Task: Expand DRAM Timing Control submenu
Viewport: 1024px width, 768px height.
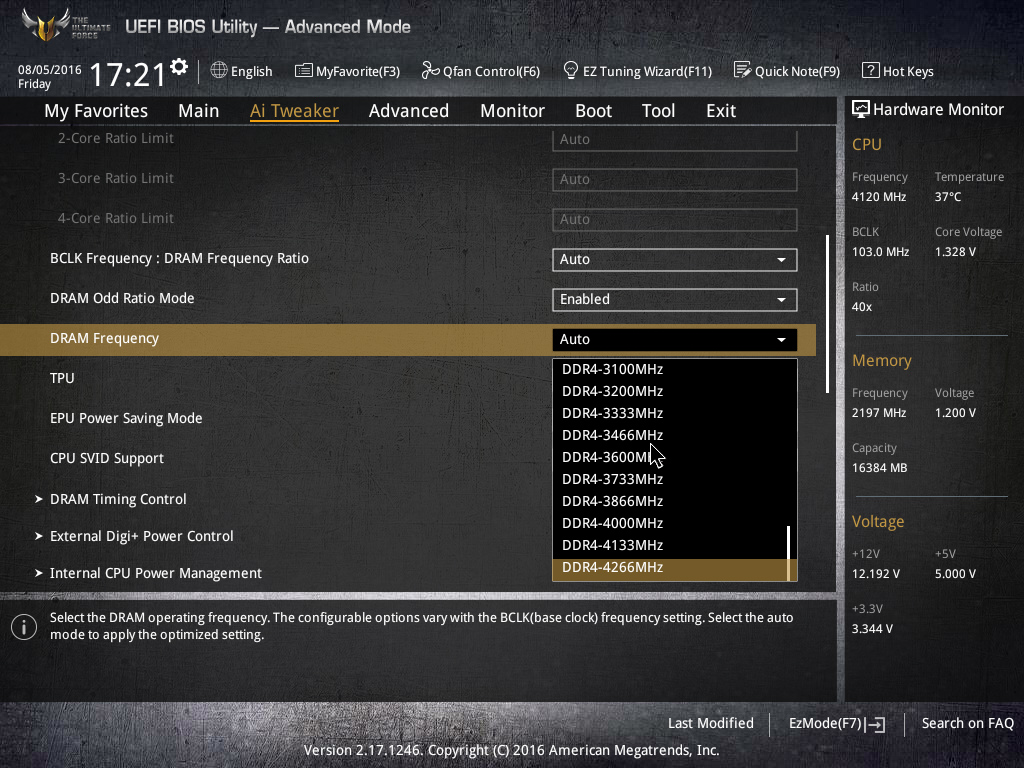Action: pos(118,500)
